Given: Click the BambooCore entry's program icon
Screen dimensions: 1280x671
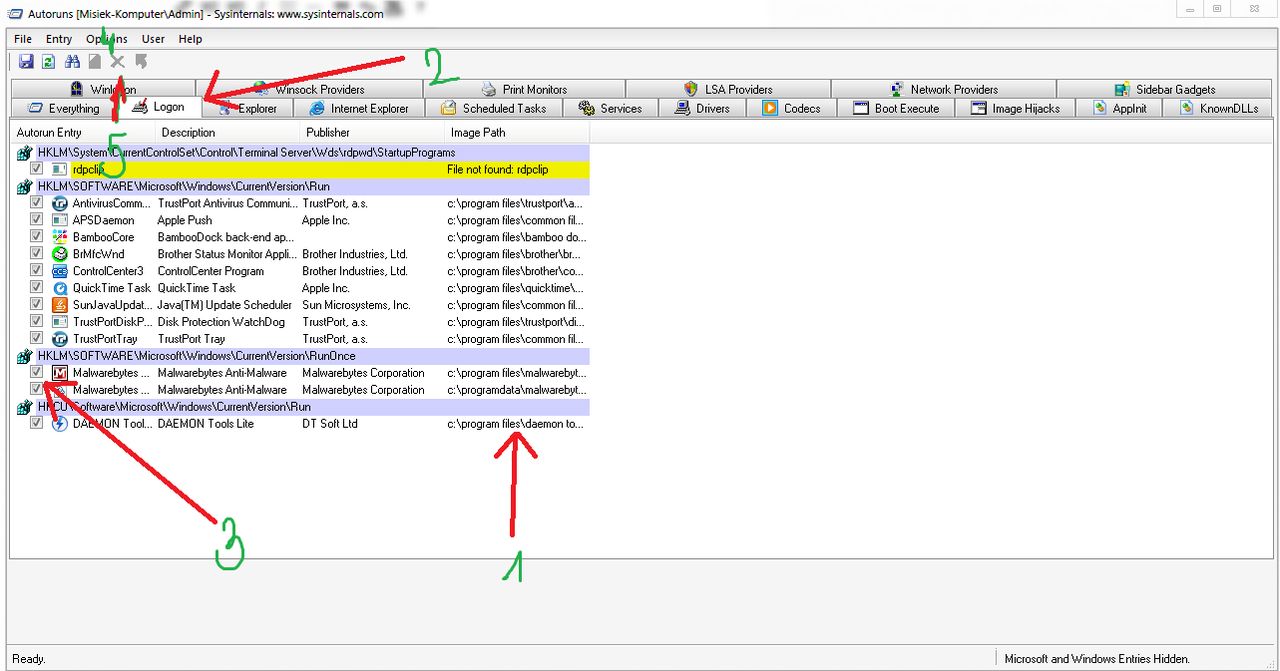Looking at the screenshot, I should click(60, 237).
